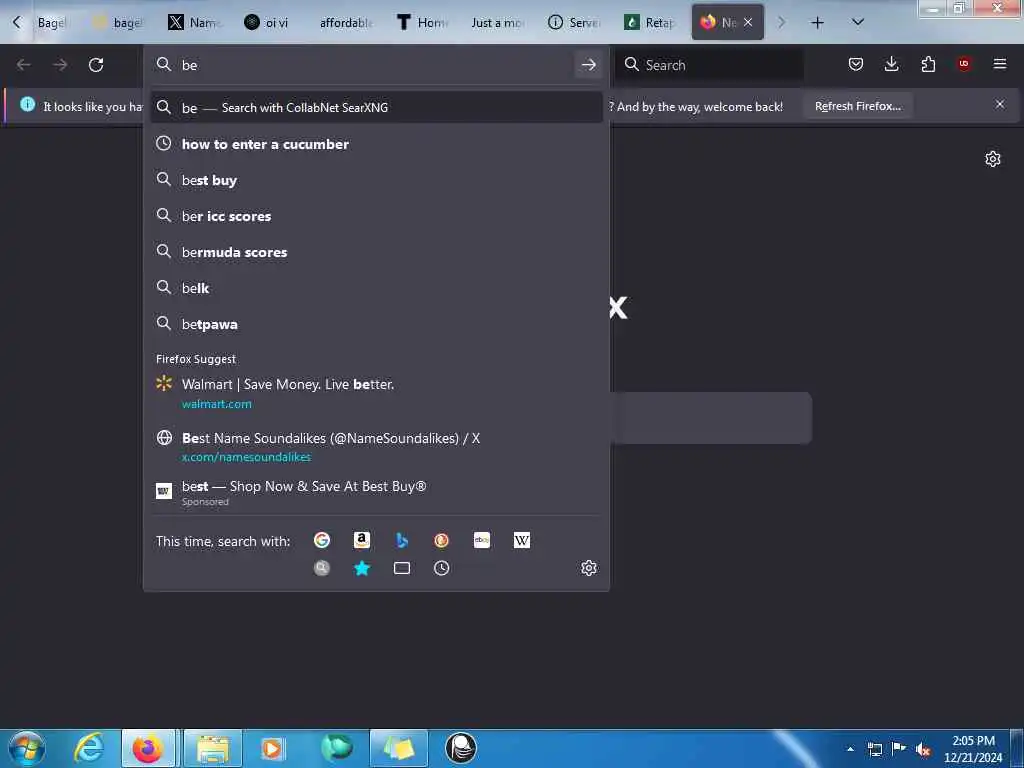1024x768 pixels.
Task: Search this time with Google
Action: [x=321, y=540]
